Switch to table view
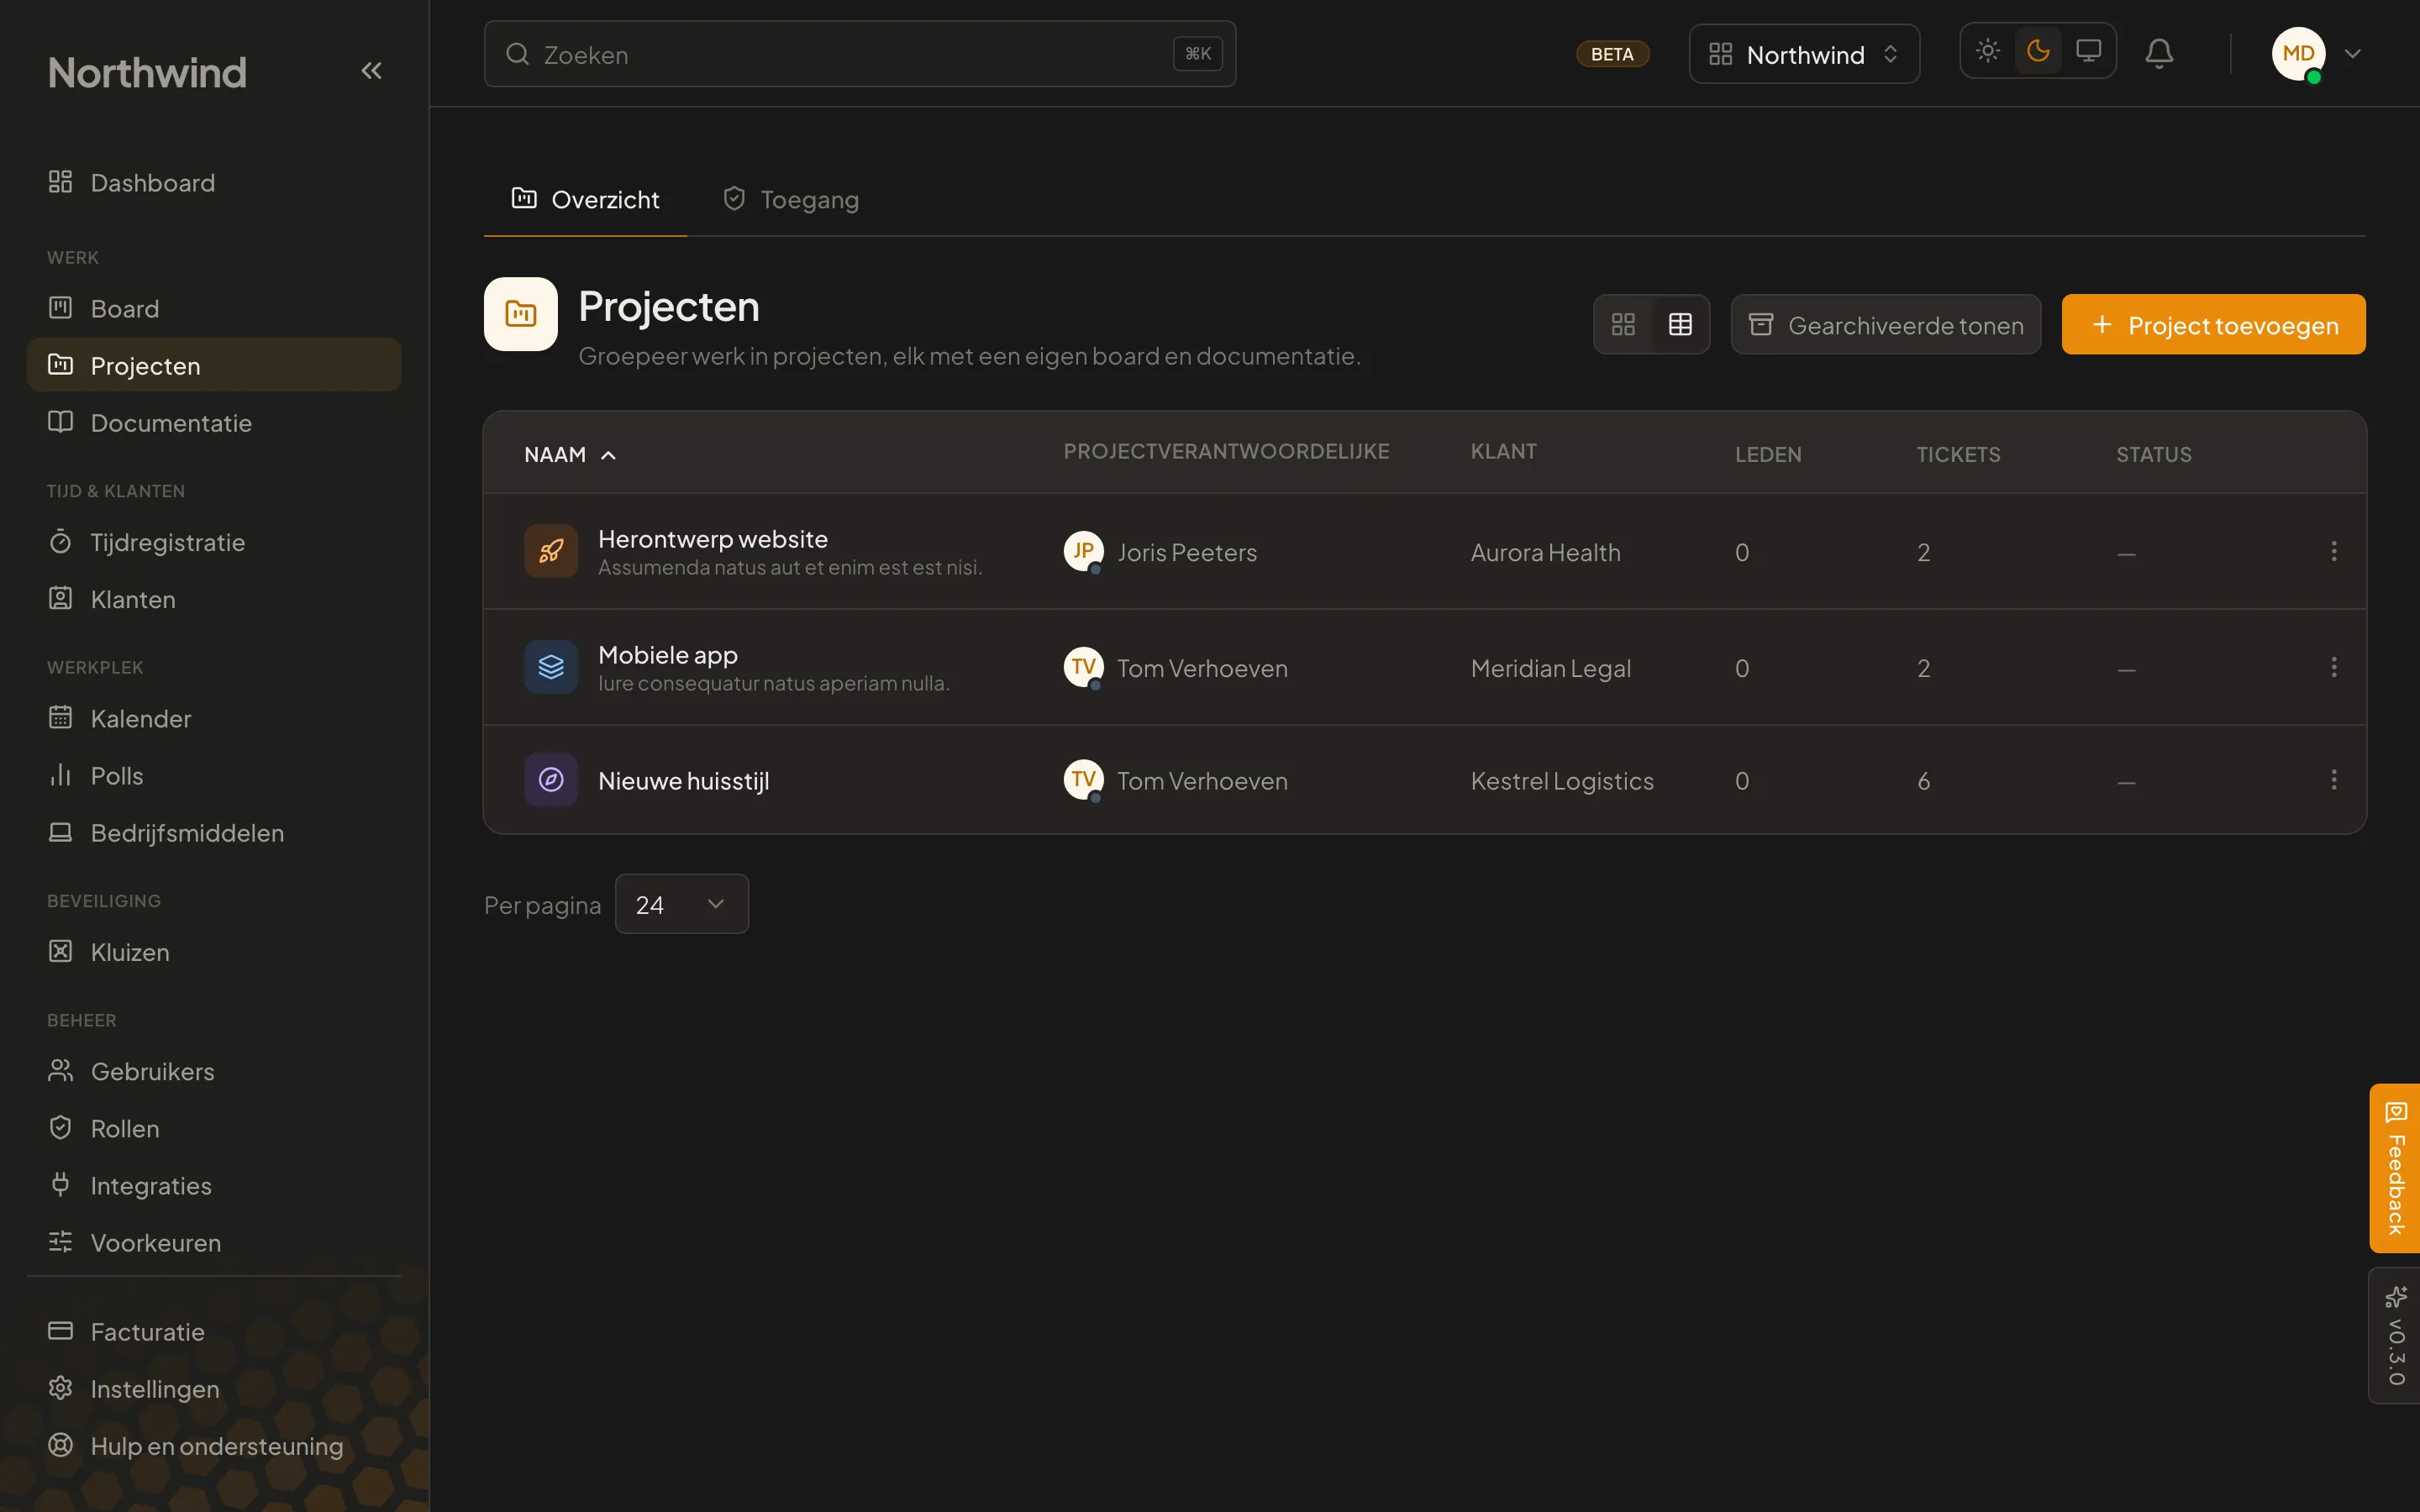The width and height of the screenshot is (2420, 1512). (x=1680, y=325)
